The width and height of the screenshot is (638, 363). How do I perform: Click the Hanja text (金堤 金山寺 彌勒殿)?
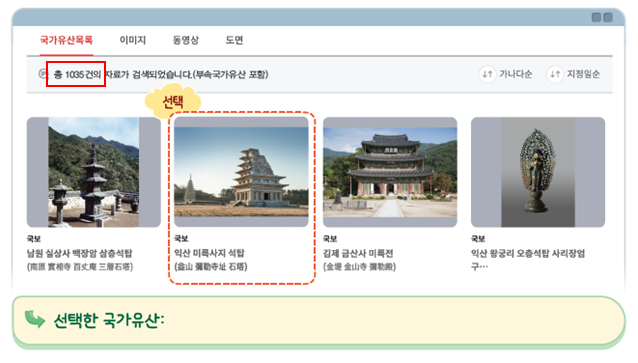359,267
